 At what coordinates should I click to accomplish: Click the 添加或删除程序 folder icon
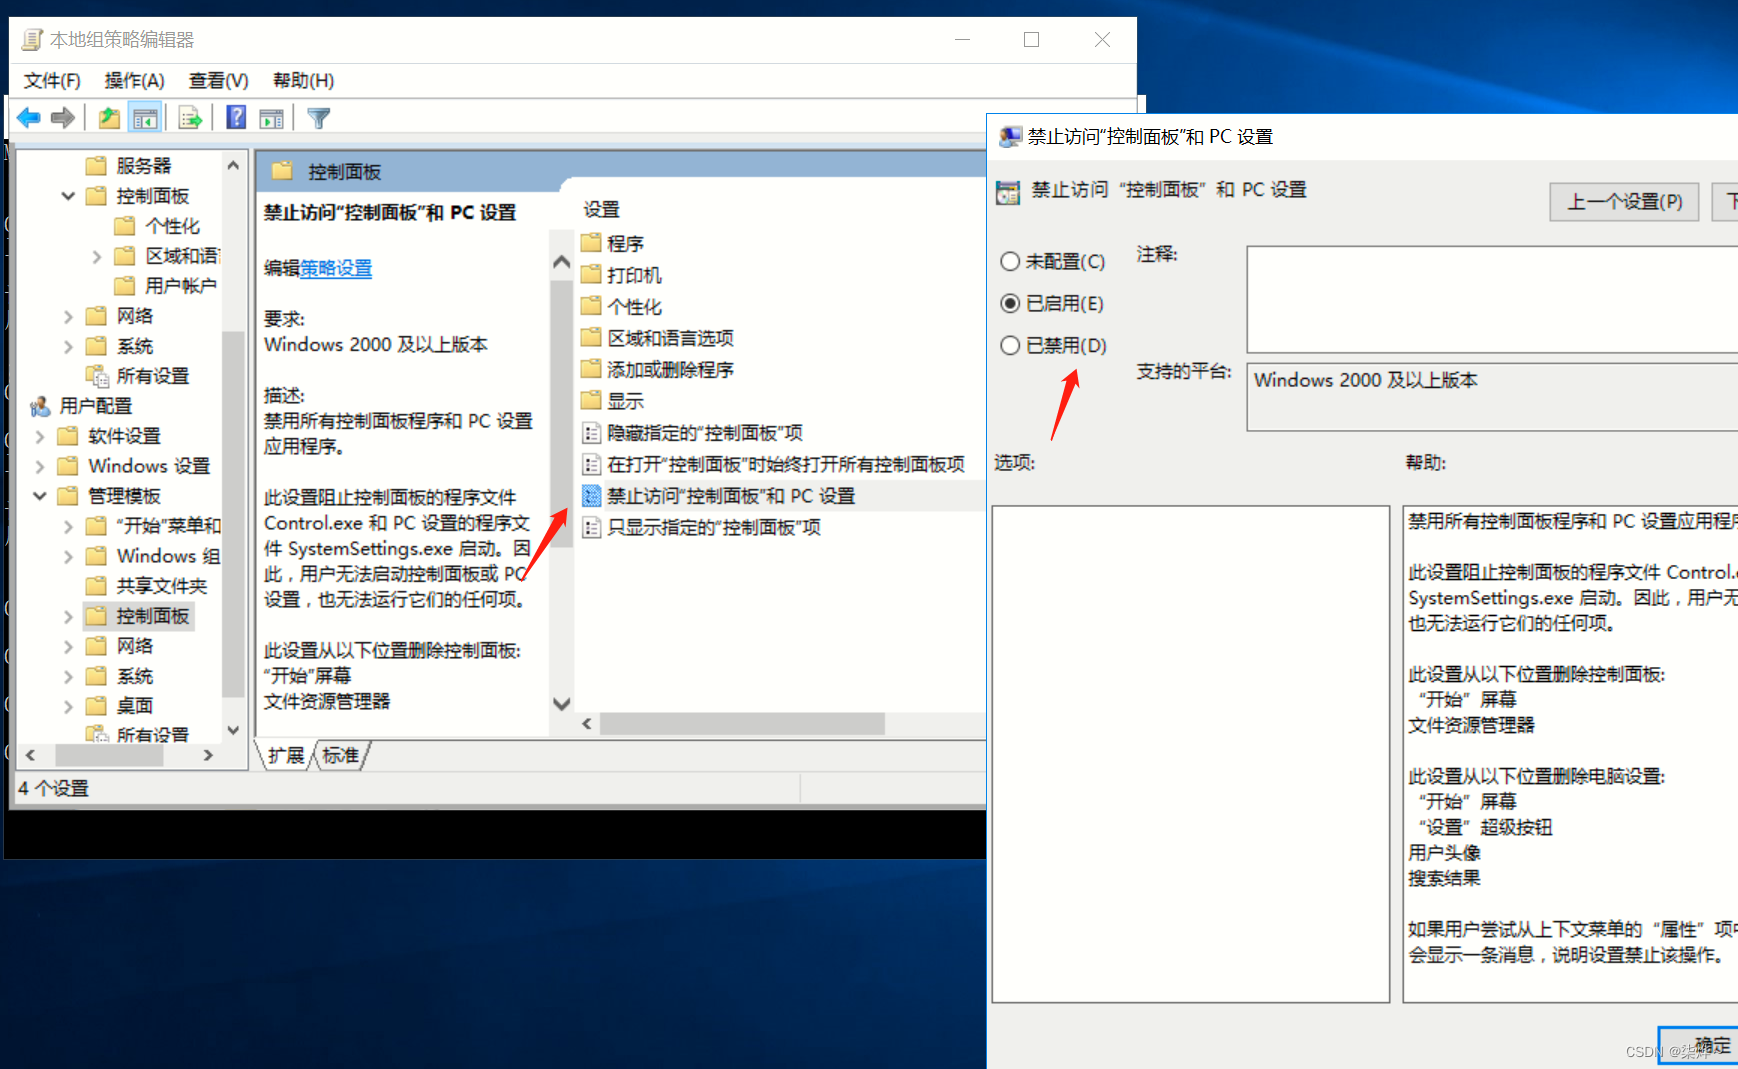click(591, 369)
